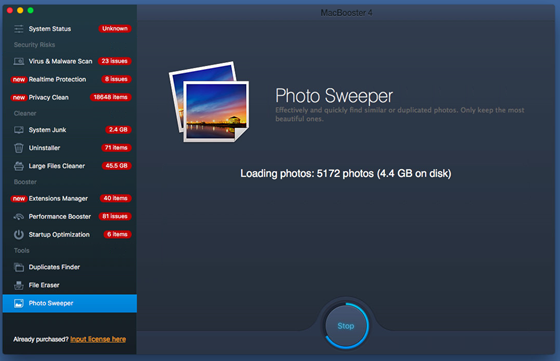This screenshot has width=560, height=361.
Task: Click the 6 items badge
Action: coord(118,234)
